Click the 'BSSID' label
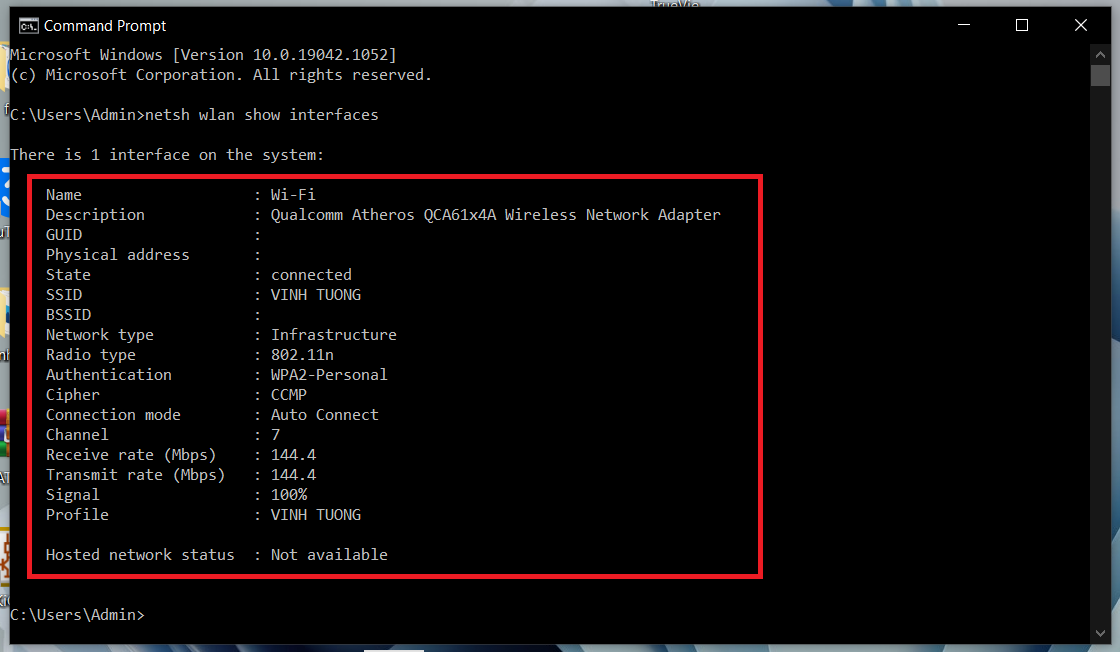Viewport: 1120px width, 652px height. (x=69, y=315)
